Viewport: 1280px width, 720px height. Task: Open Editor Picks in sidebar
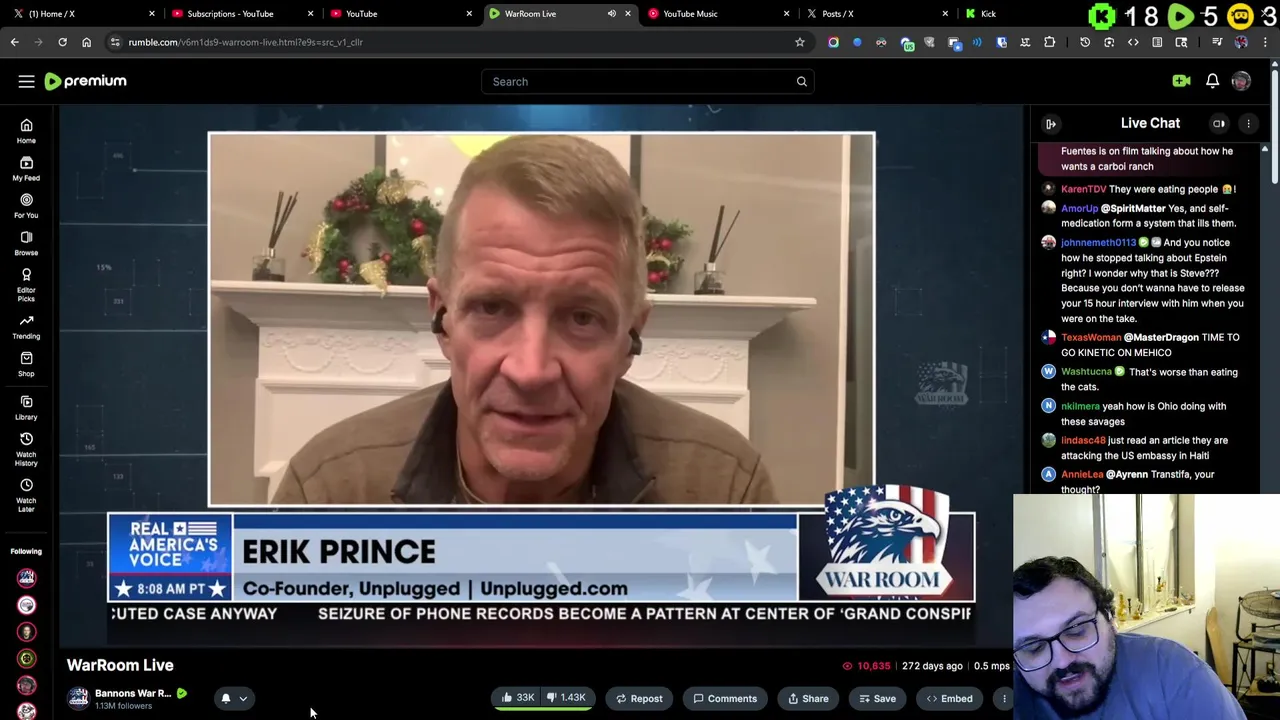pos(26,284)
